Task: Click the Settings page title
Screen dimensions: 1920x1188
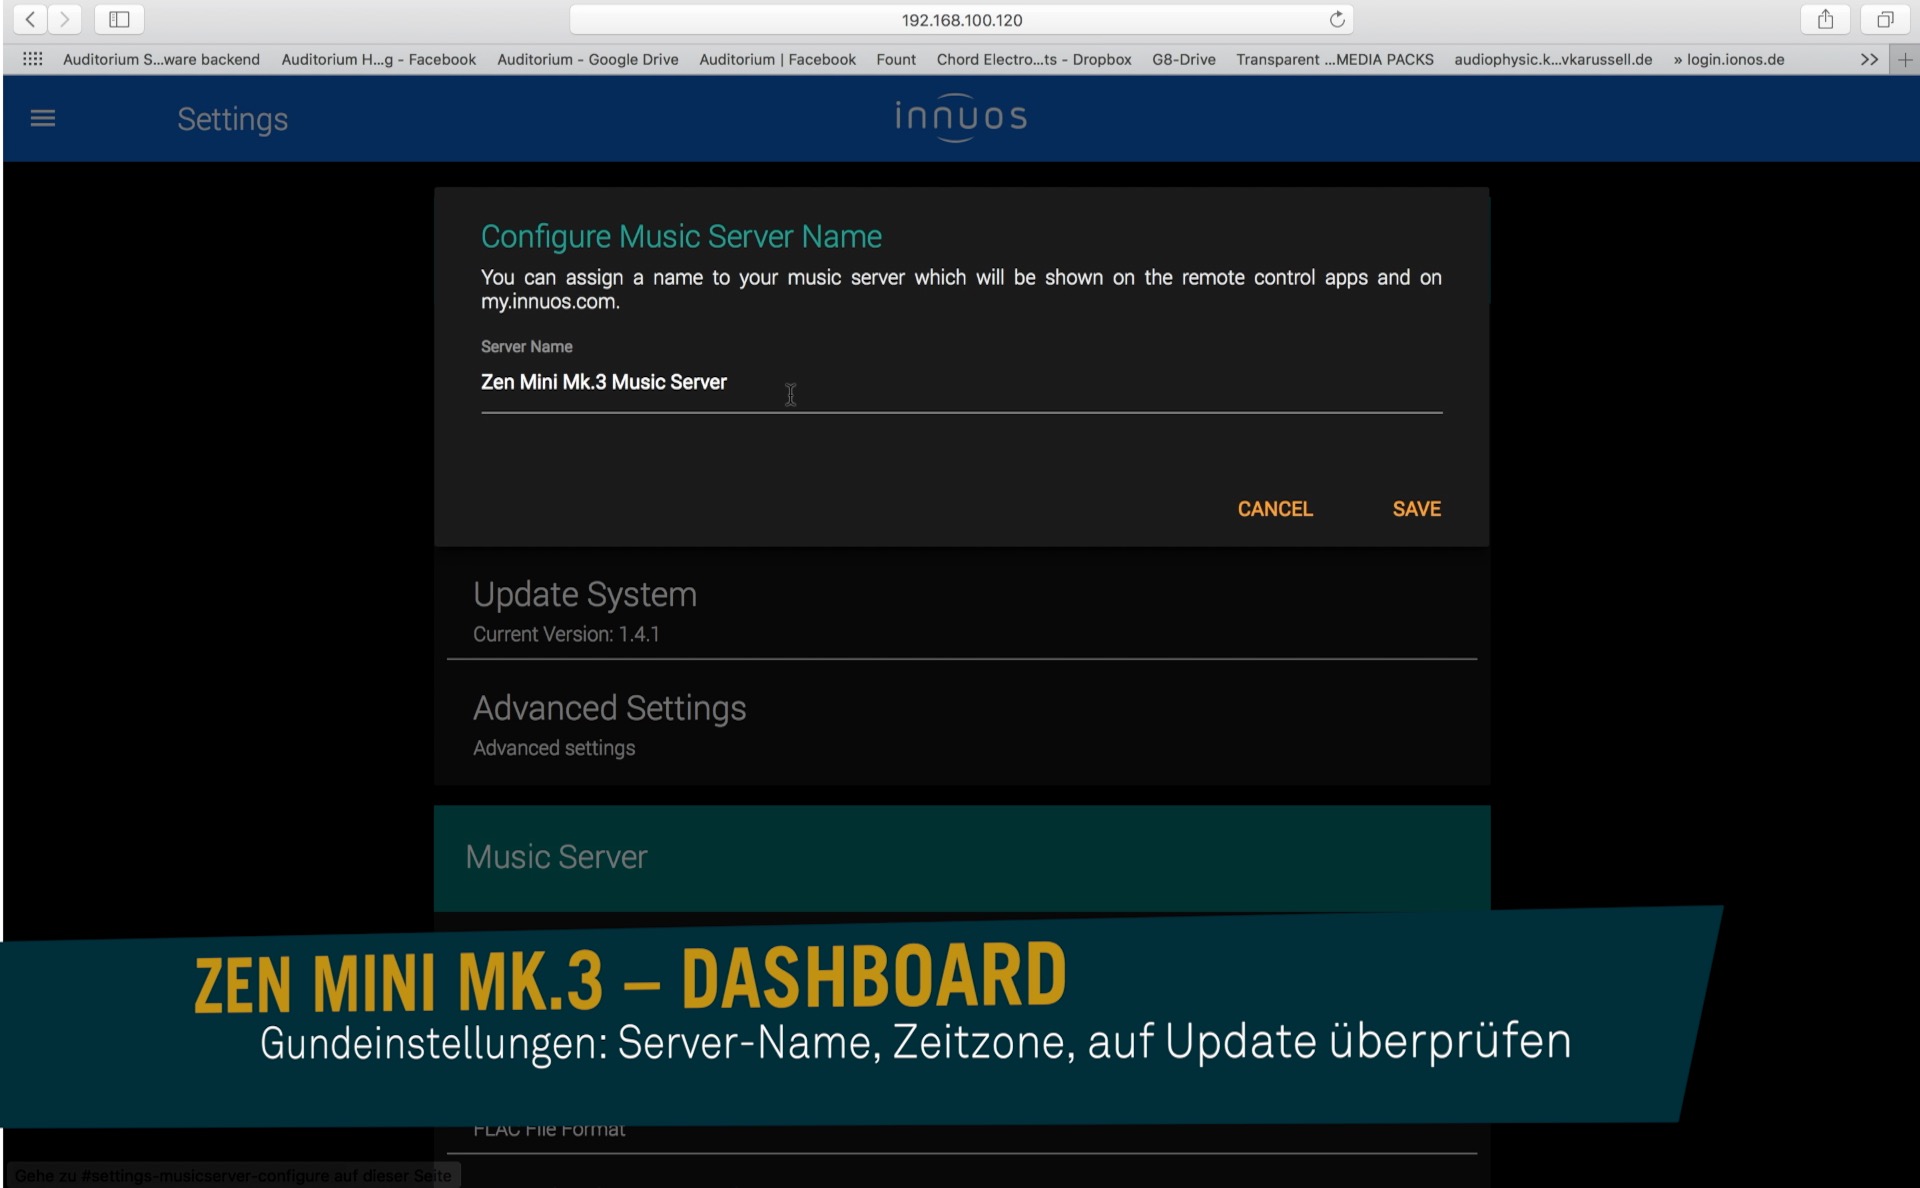Action: click(233, 119)
